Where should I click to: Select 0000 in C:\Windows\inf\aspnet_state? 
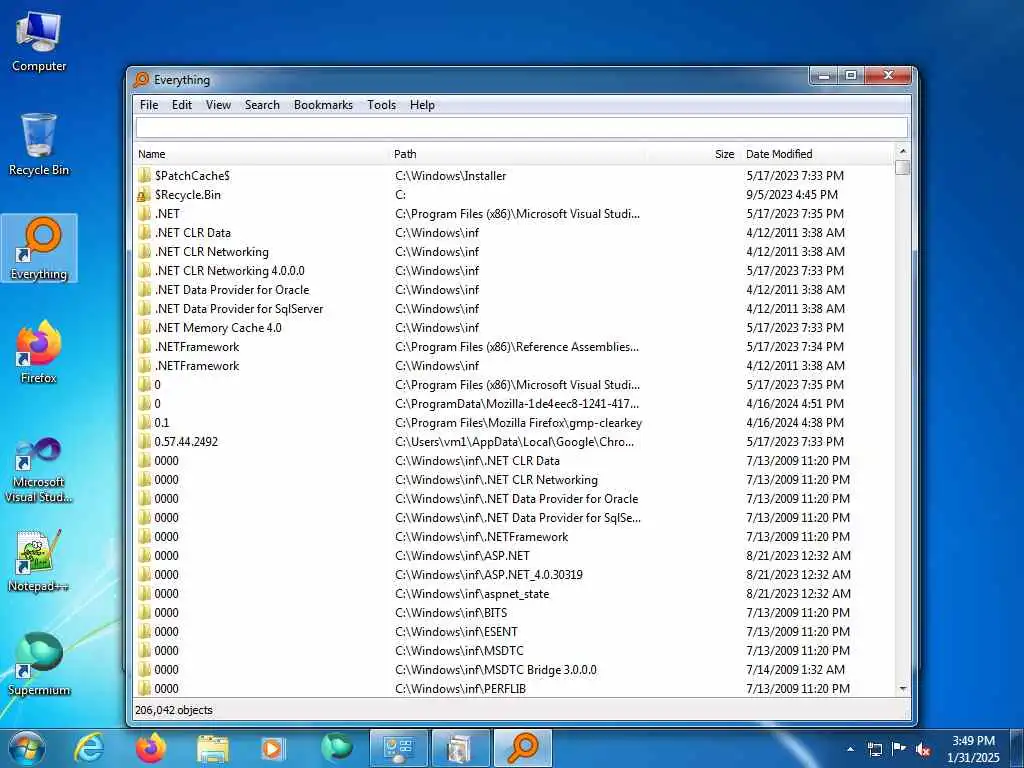click(x=515, y=594)
